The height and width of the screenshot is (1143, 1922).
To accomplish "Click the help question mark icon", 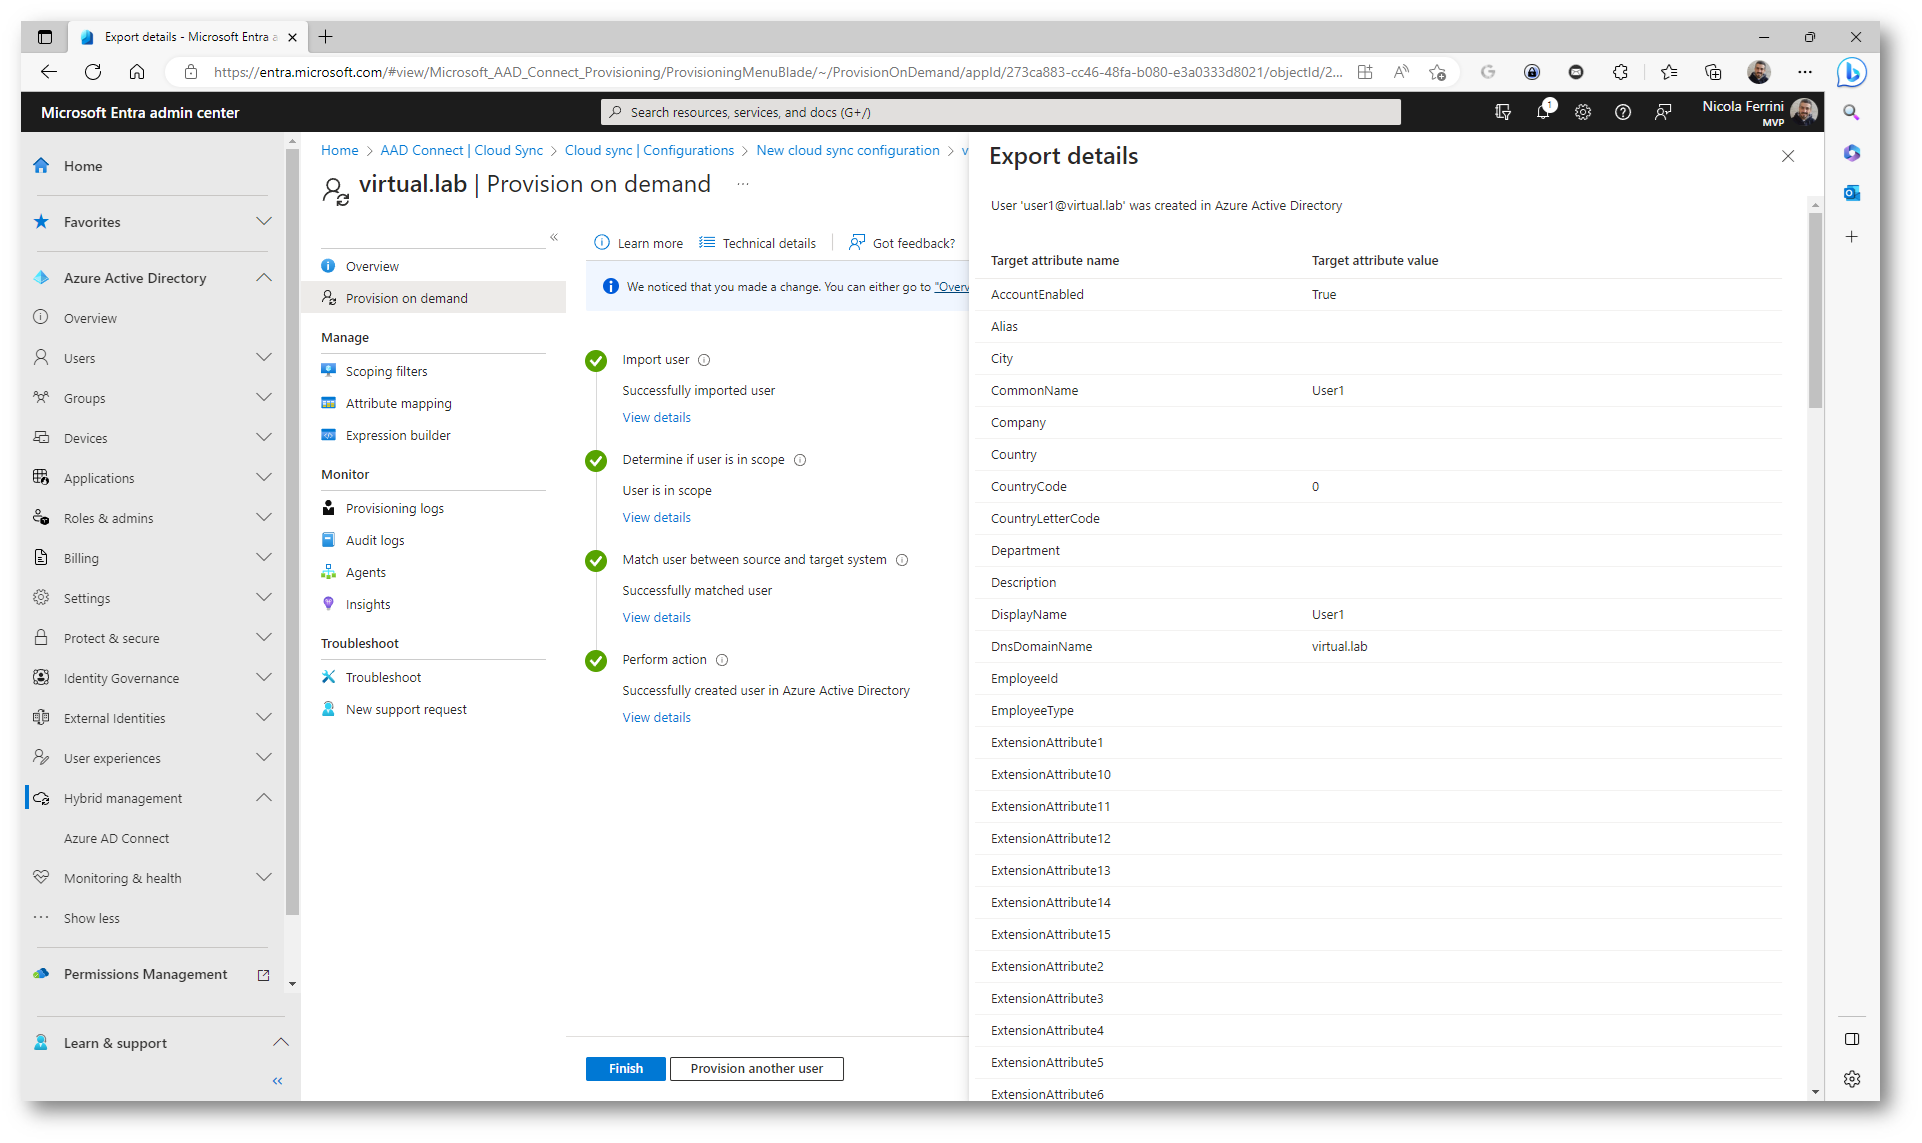I will tap(1623, 112).
